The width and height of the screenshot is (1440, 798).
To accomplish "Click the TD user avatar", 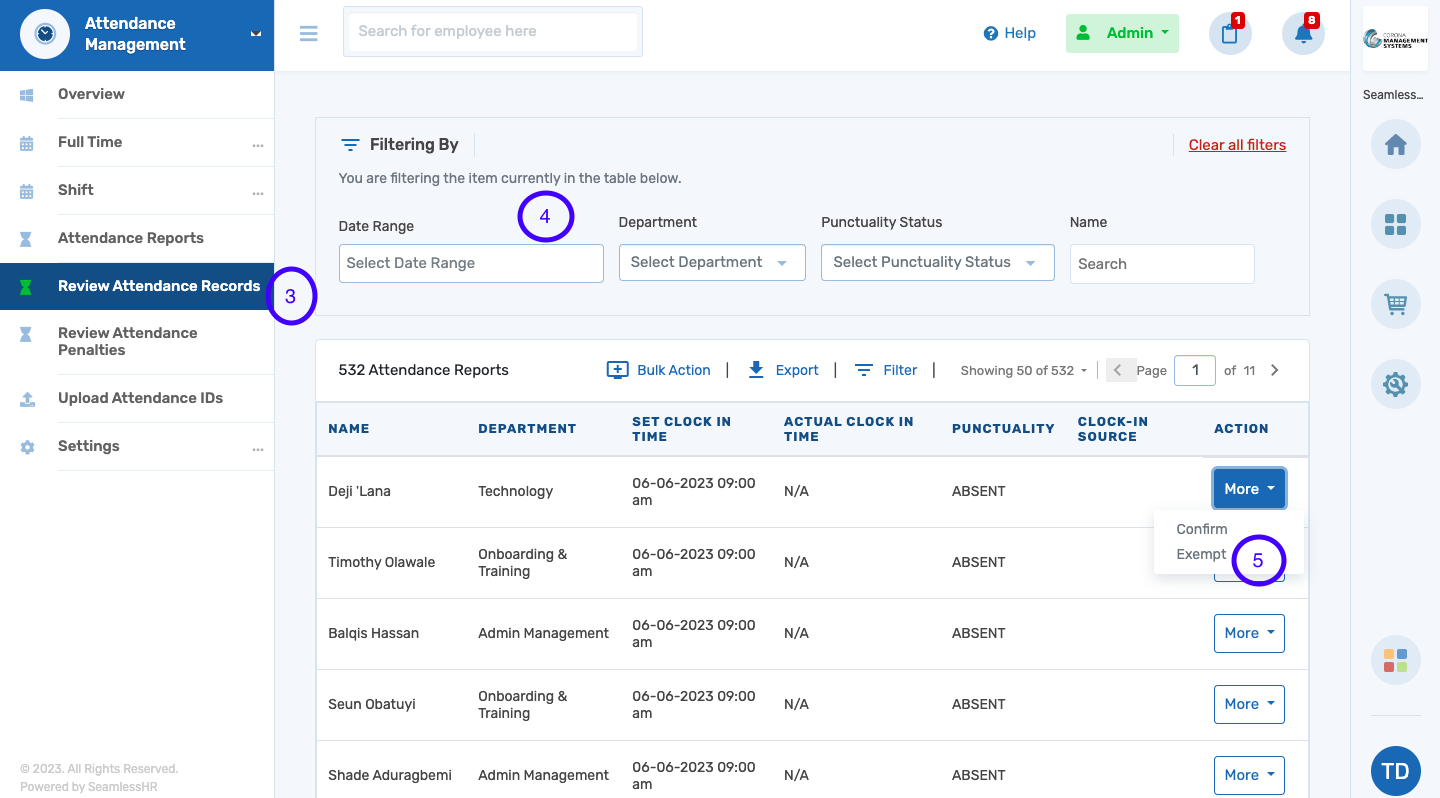I will point(1395,771).
